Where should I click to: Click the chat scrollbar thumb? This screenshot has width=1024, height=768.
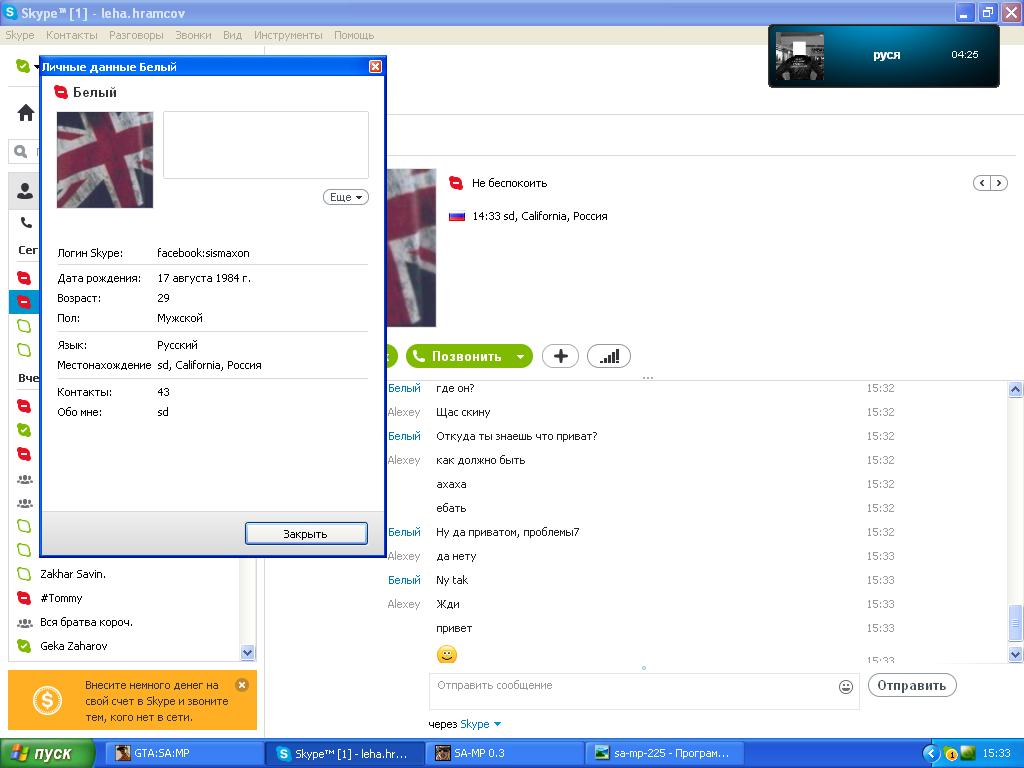pos(1016,622)
